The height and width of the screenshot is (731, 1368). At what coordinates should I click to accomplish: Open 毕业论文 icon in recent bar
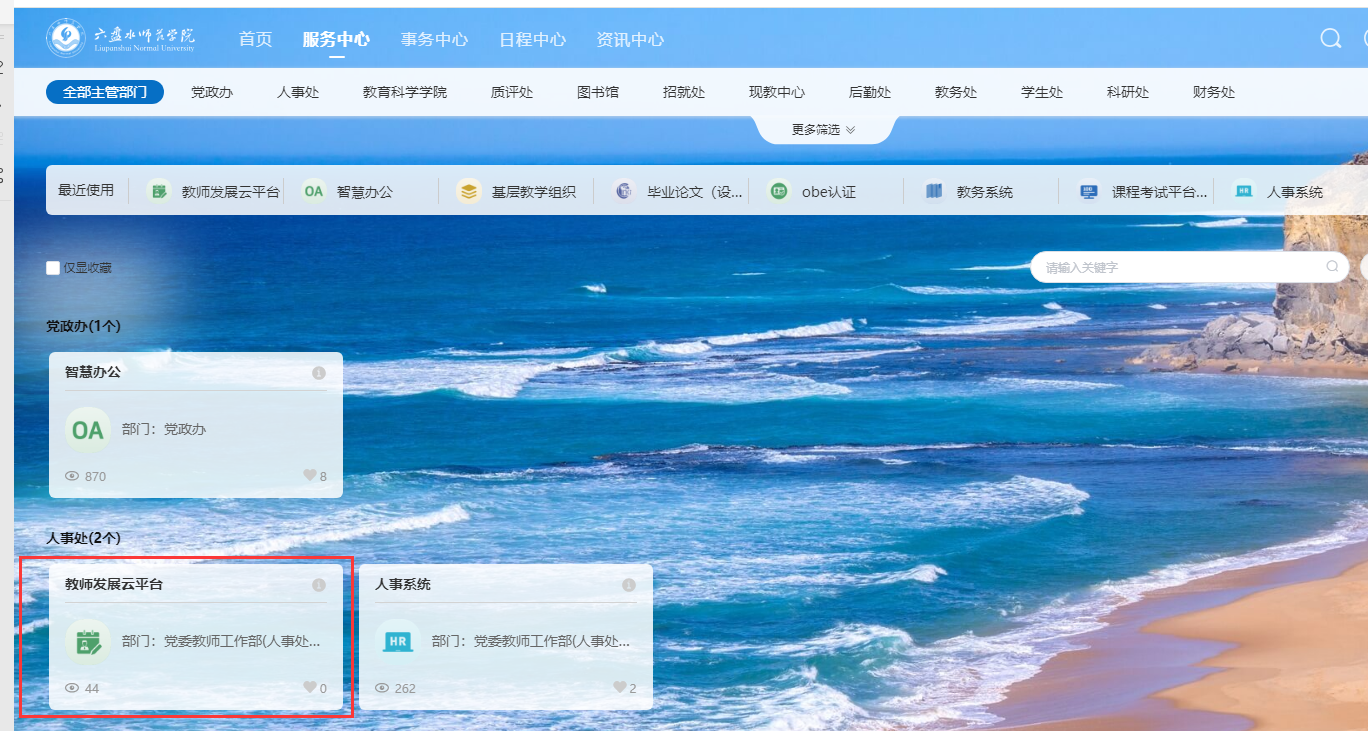pos(624,191)
